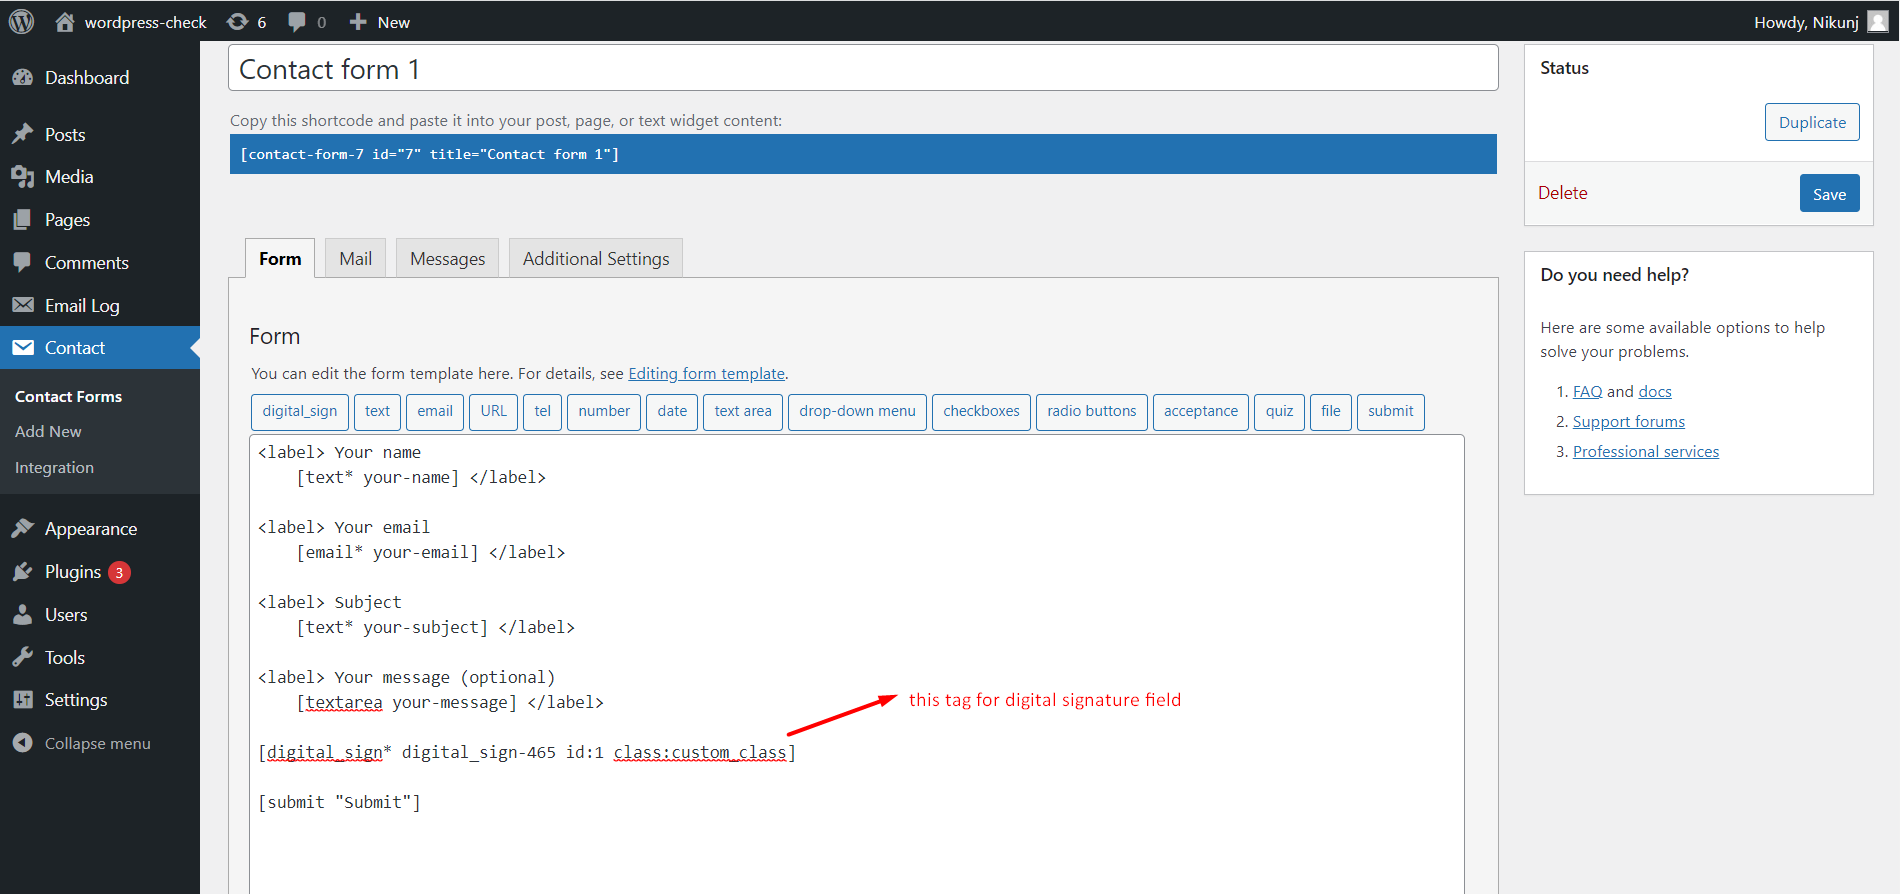Open the Professional services link
Viewport: 1900px width, 894px height.
tap(1646, 452)
